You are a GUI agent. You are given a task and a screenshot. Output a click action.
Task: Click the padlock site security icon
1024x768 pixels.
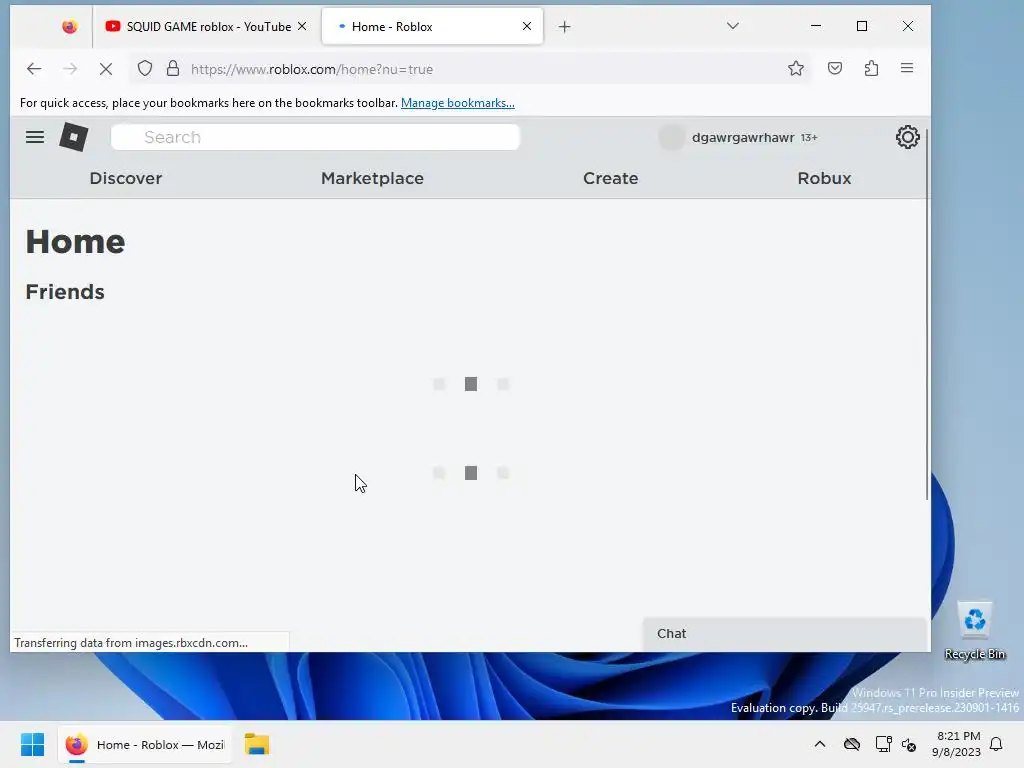172,69
